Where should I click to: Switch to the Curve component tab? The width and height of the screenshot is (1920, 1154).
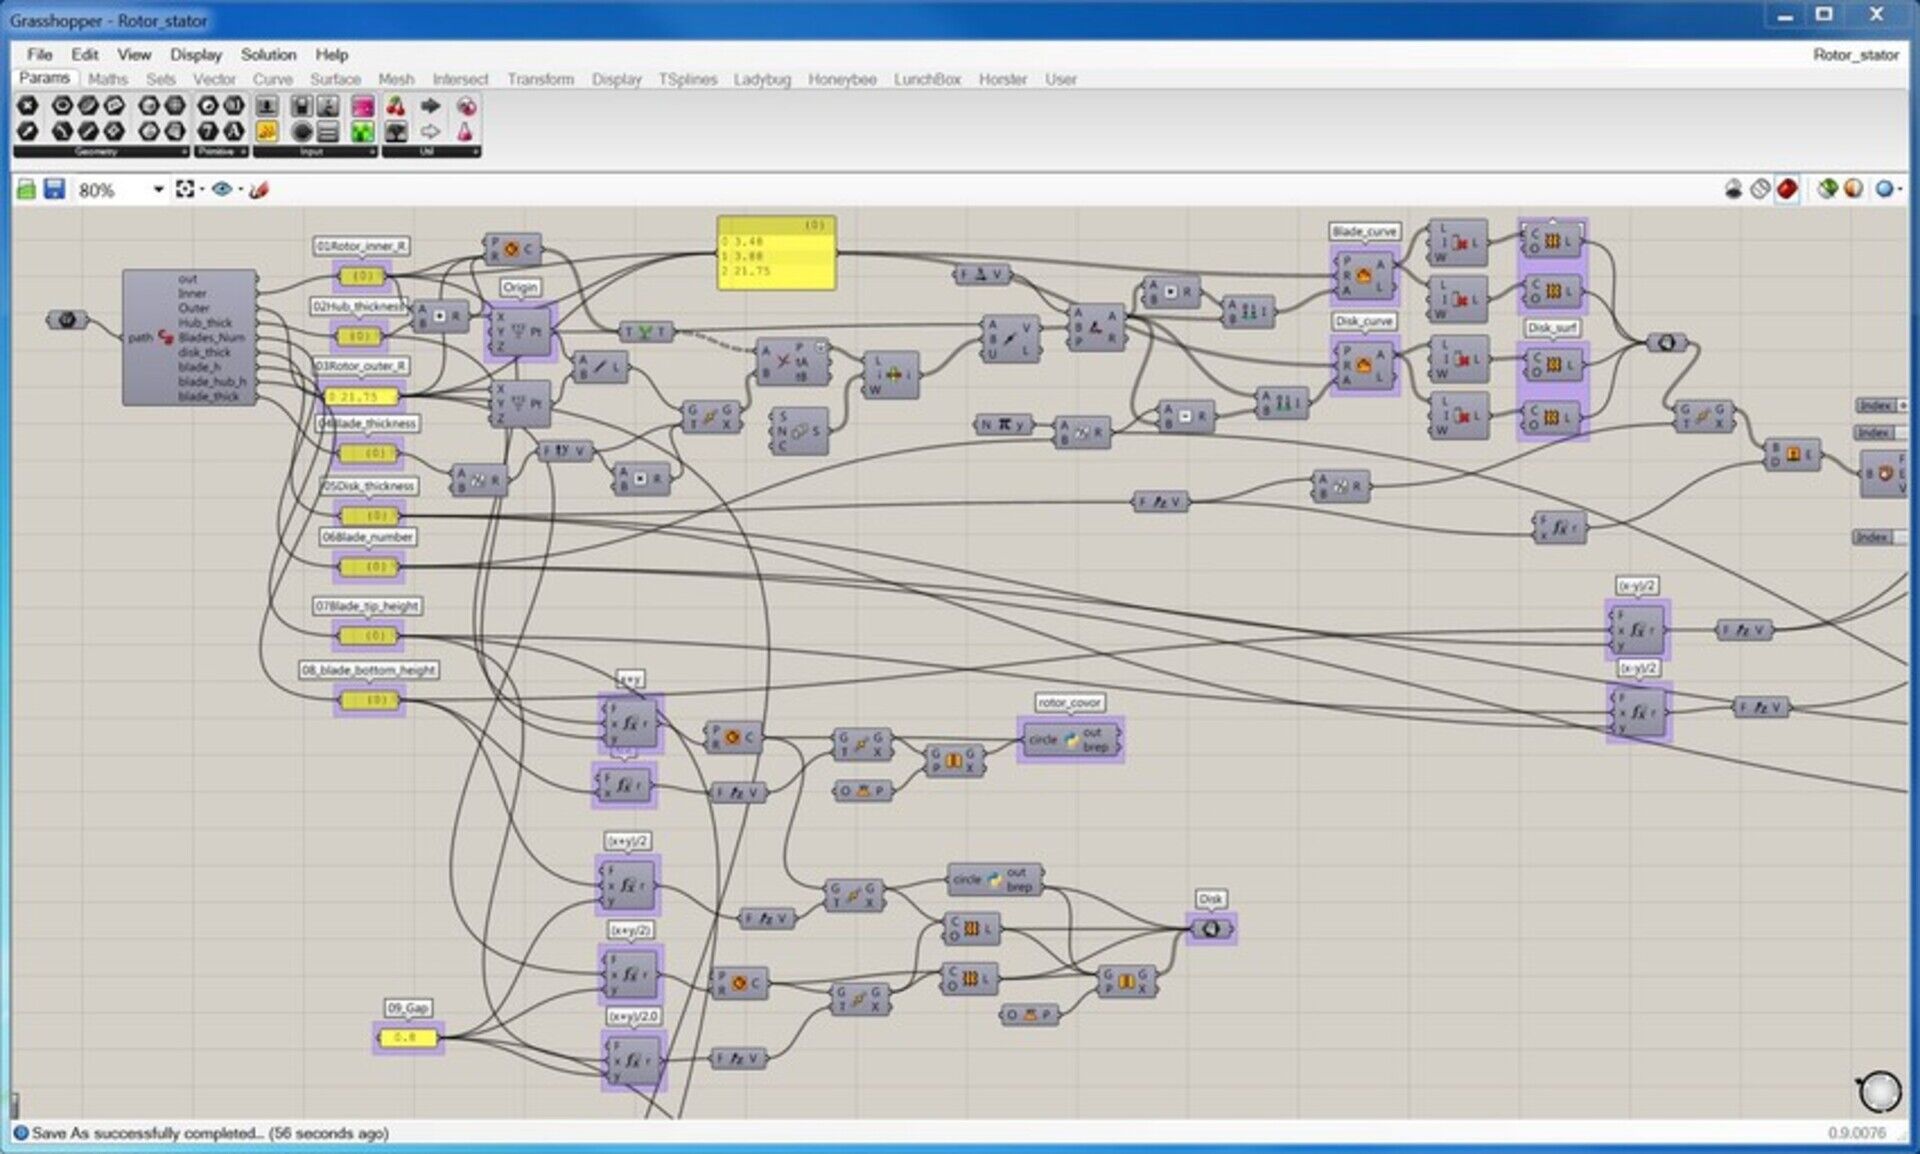click(x=272, y=79)
